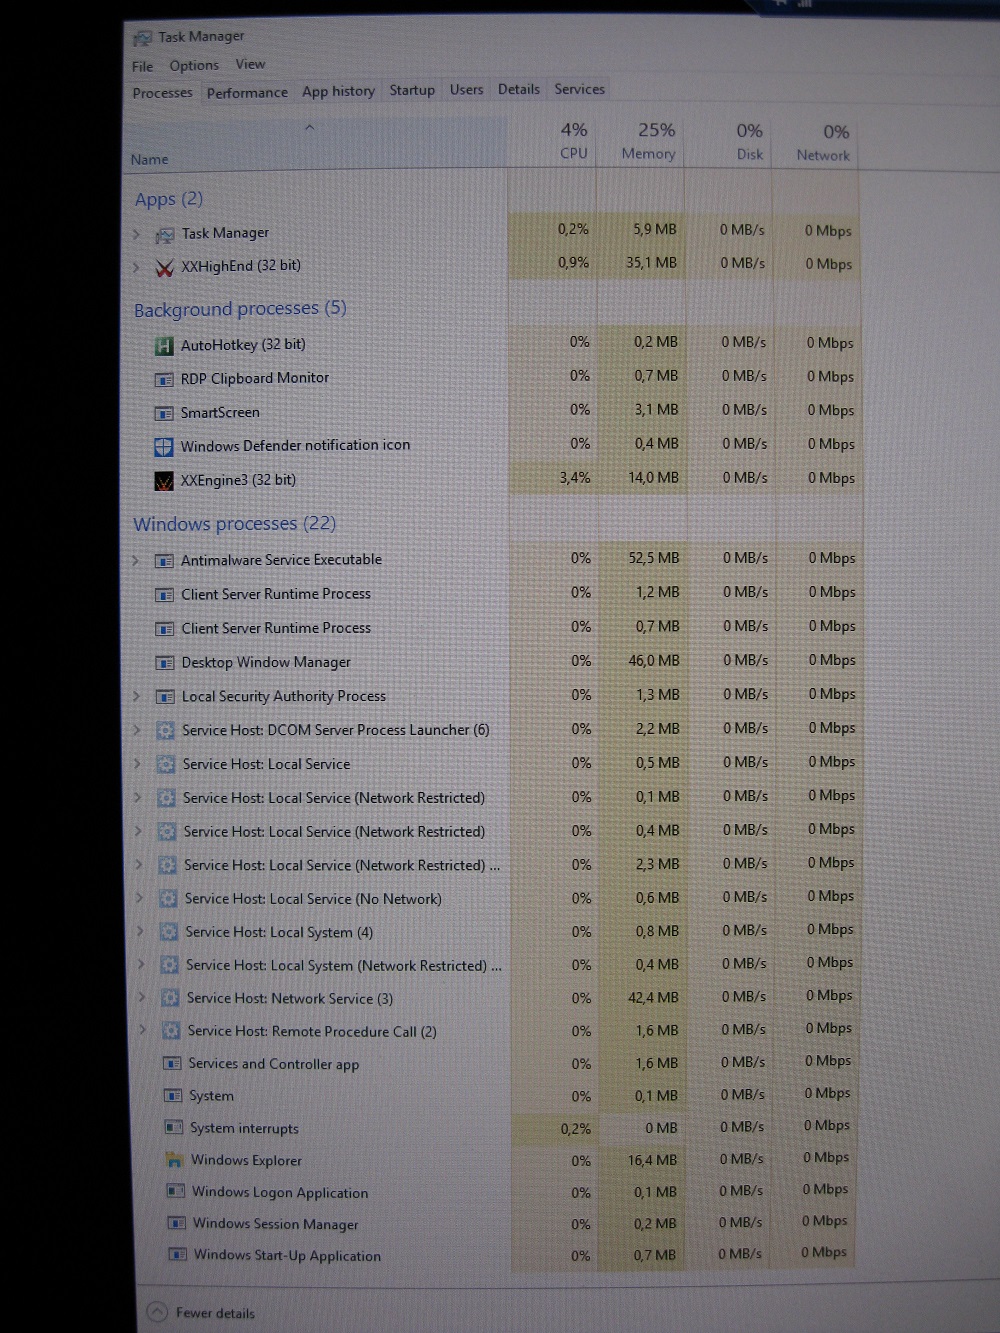Click the Remote Procedure Call gear icon
1000x1333 pixels.
tap(171, 1031)
